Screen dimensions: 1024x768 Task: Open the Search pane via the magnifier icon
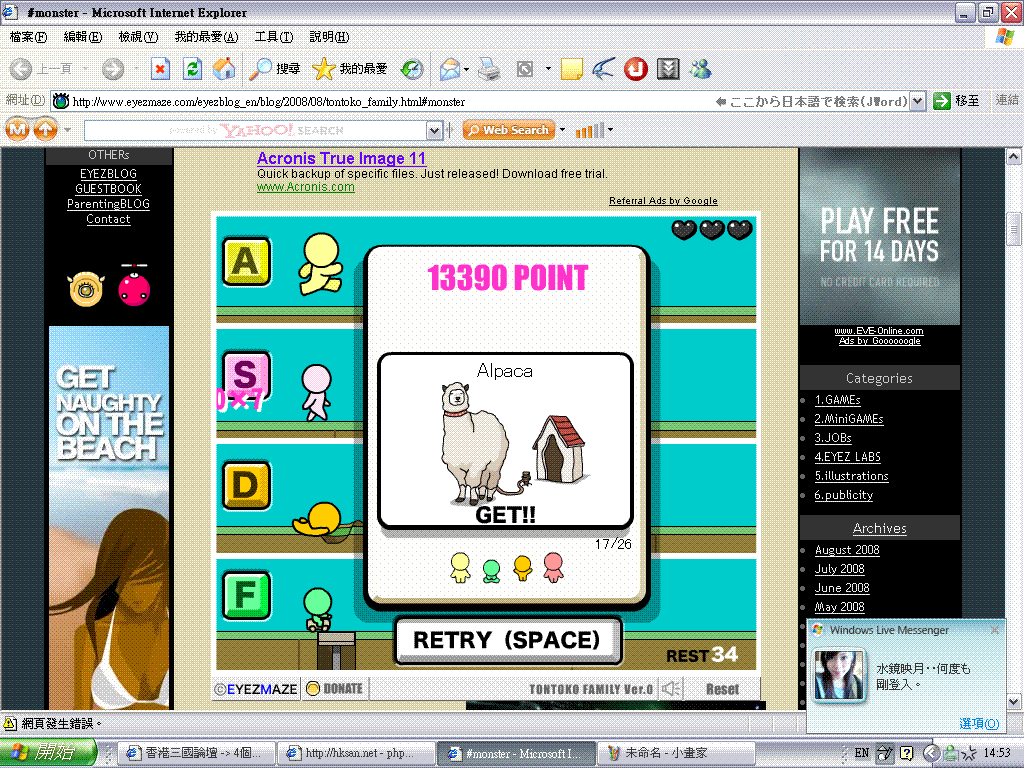pyautogui.click(x=261, y=69)
